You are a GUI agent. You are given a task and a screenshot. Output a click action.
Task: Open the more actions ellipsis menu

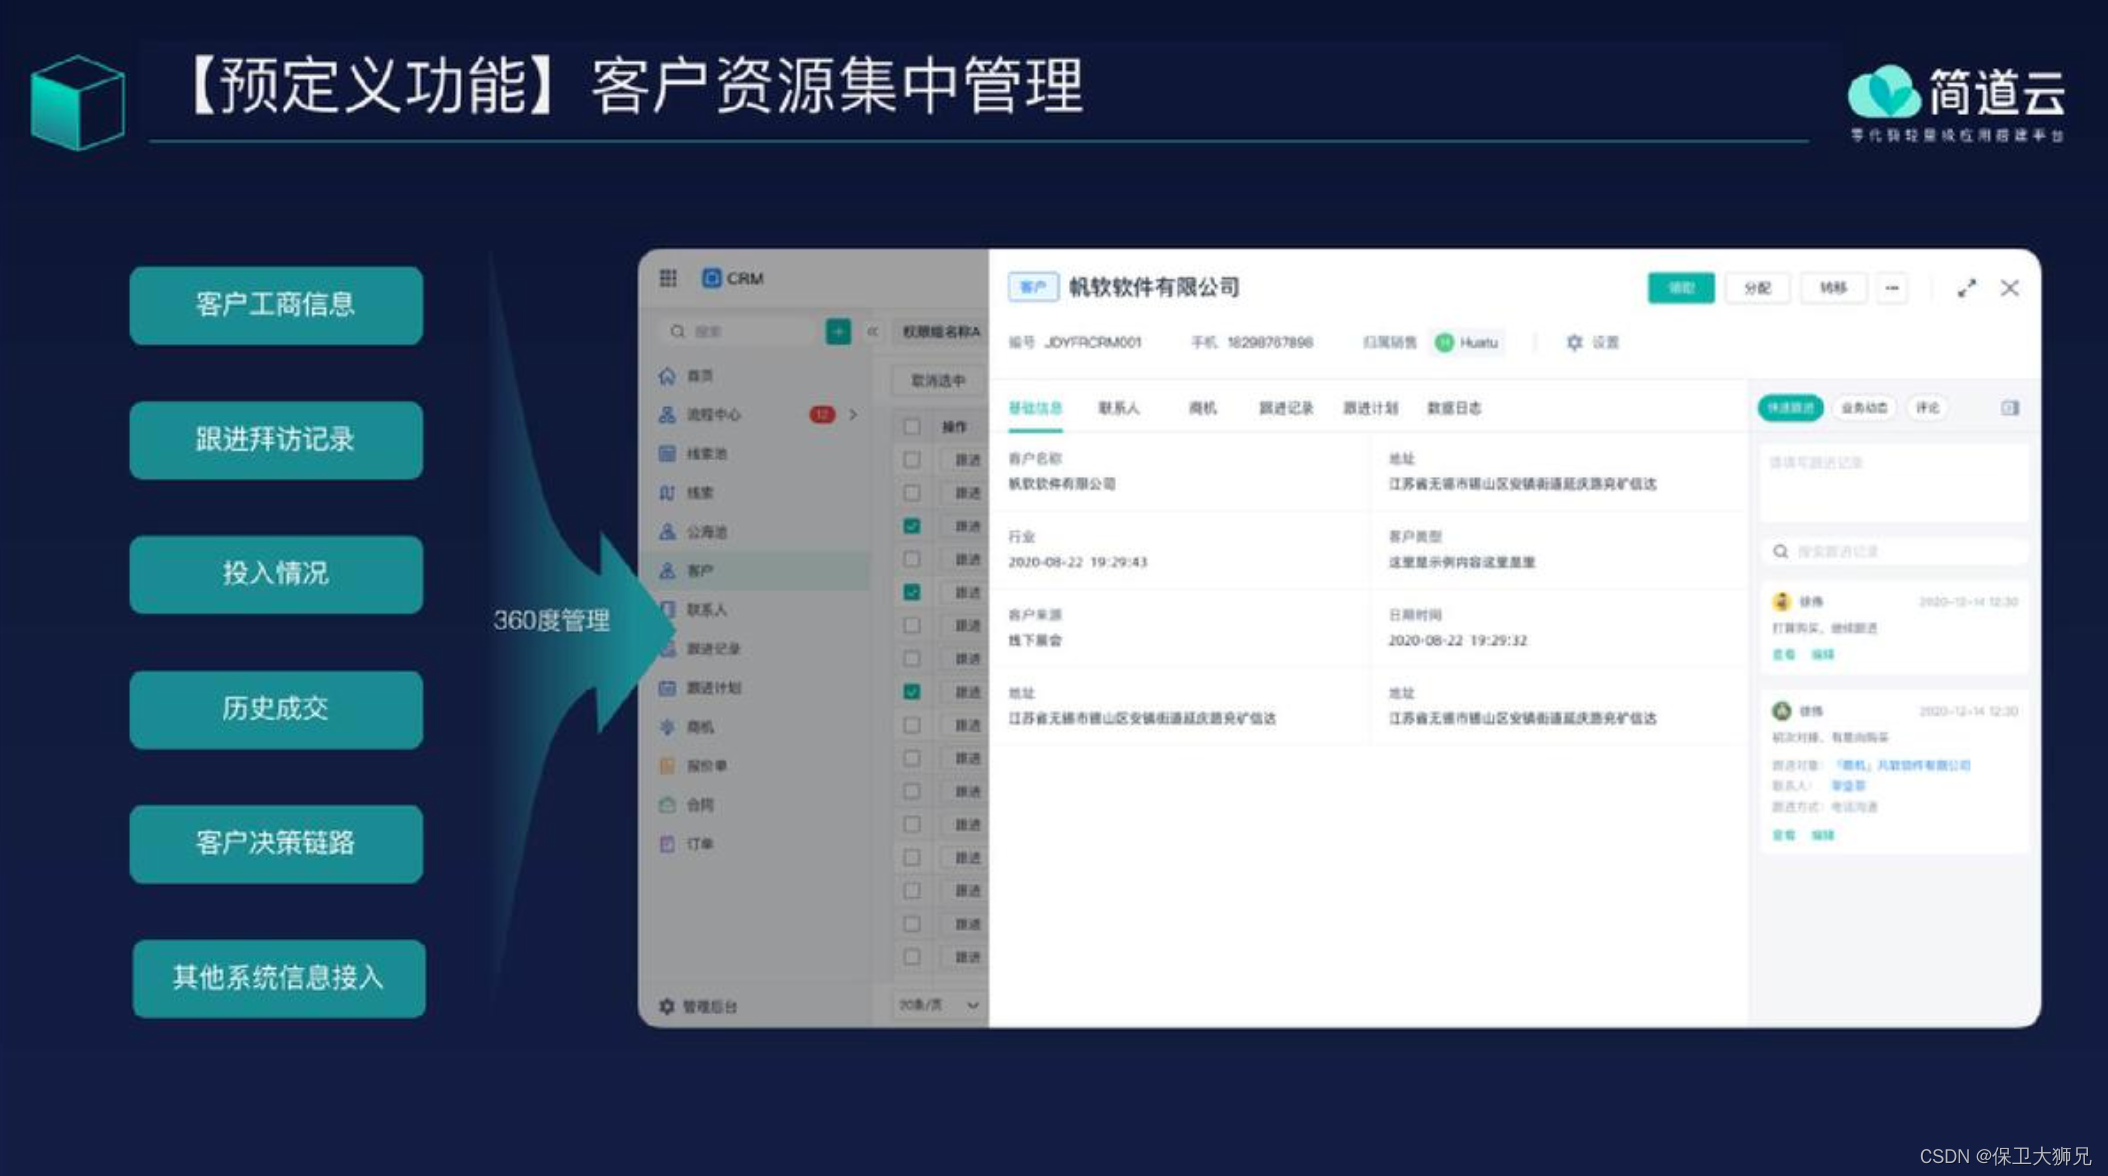[1892, 288]
